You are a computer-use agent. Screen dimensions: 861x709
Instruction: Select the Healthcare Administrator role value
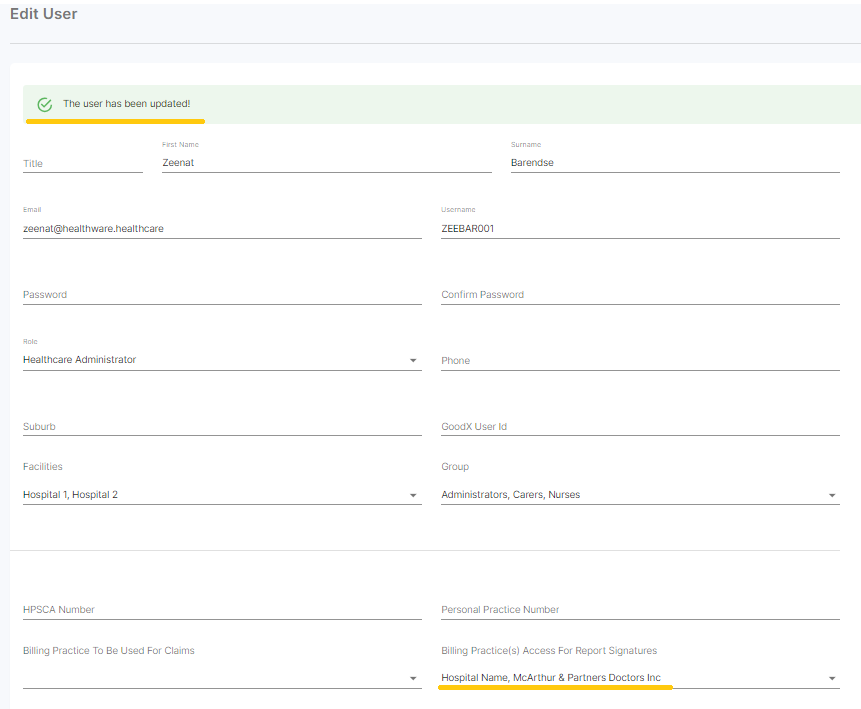(80, 360)
